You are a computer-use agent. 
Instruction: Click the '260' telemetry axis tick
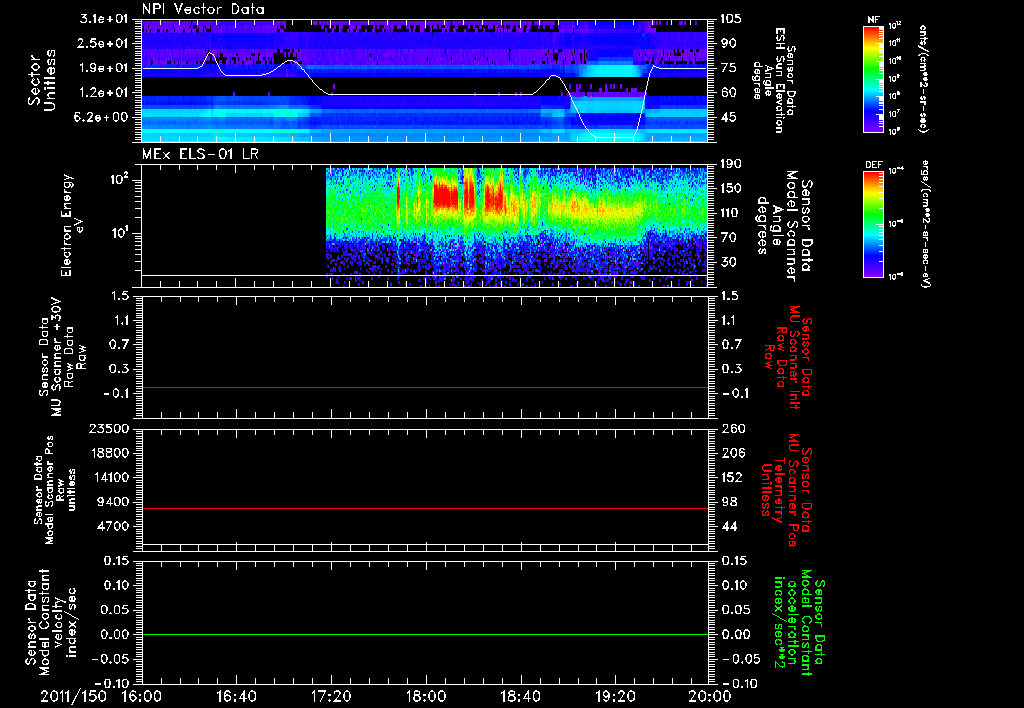pyautogui.click(x=731, y=428)
